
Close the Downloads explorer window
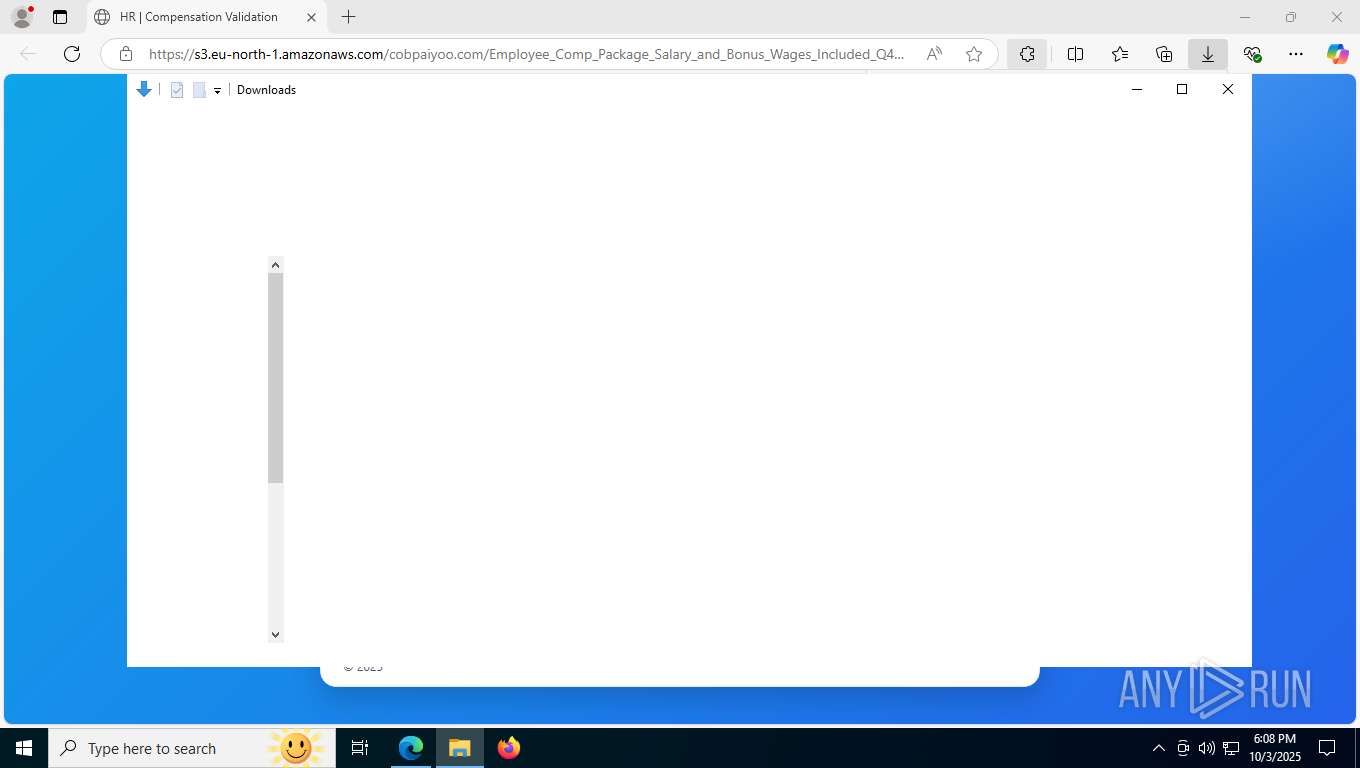[x=1228, y=89]
